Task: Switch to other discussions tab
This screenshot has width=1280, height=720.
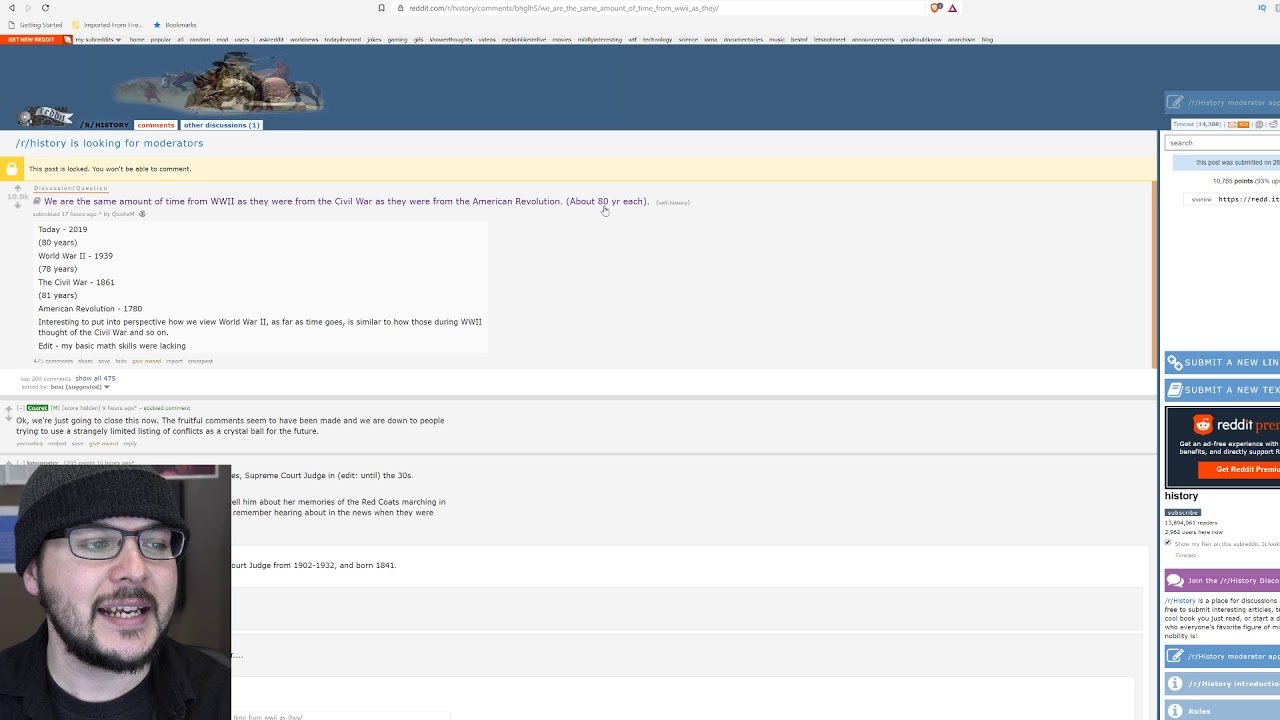Action: click(x=221, y=125)
